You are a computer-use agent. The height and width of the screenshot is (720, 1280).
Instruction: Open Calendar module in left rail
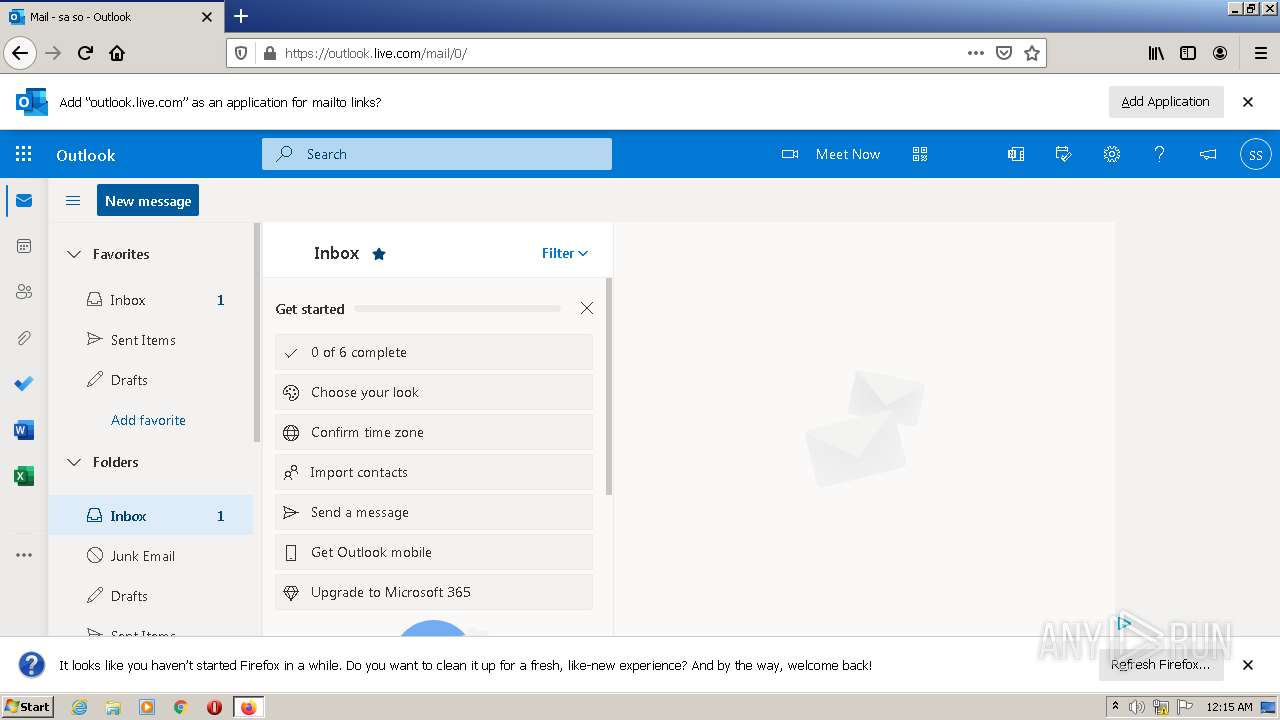24,246
